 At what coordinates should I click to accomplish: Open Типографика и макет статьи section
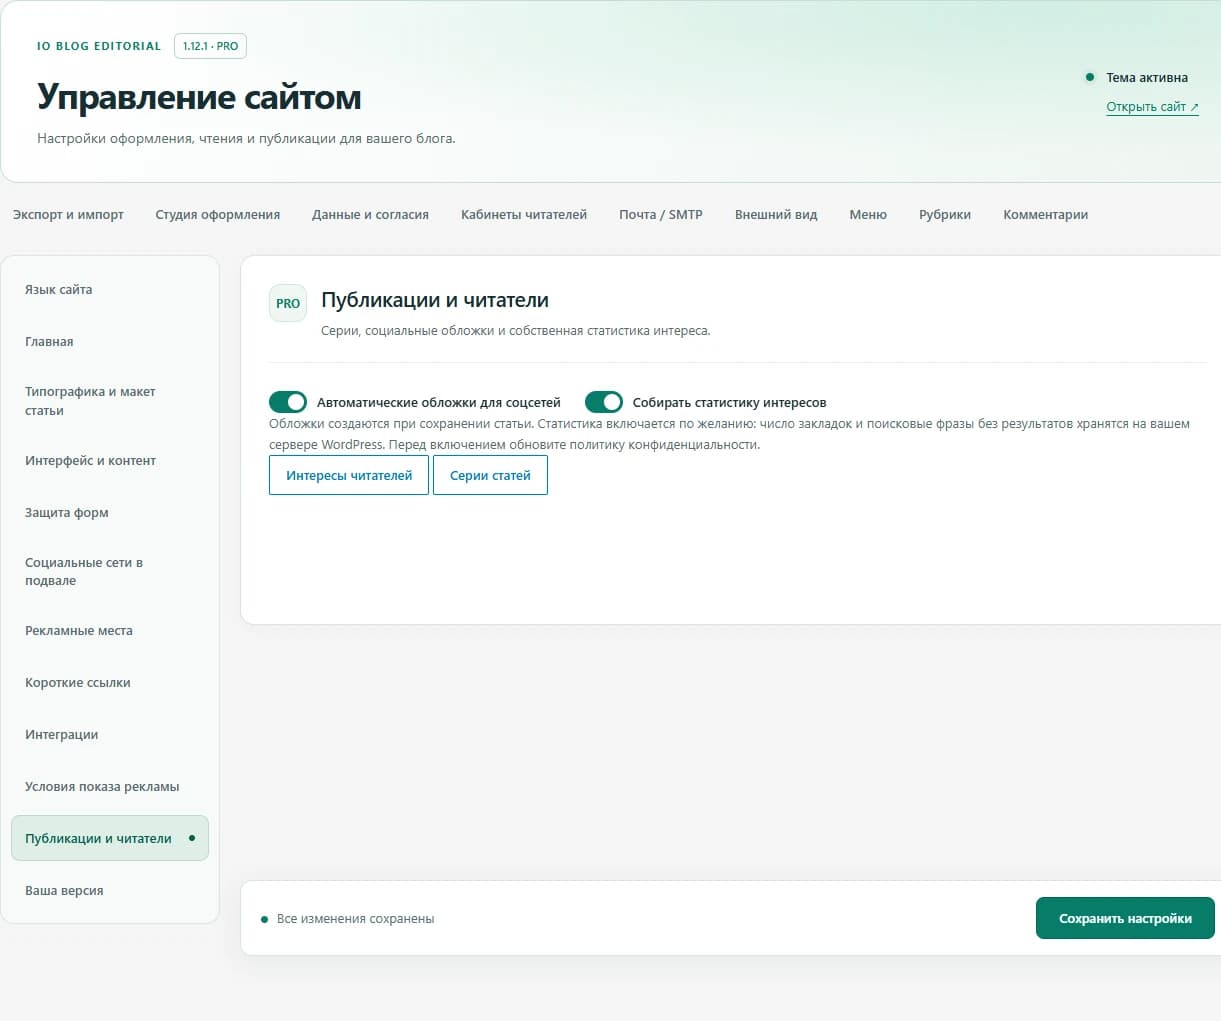(110, 401)
